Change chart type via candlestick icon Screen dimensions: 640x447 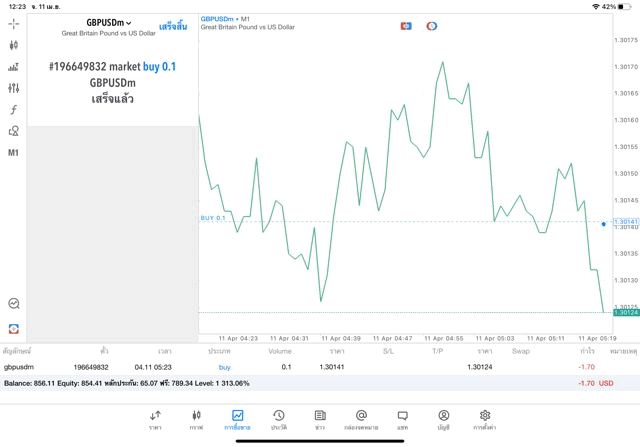tap(13, 45)
